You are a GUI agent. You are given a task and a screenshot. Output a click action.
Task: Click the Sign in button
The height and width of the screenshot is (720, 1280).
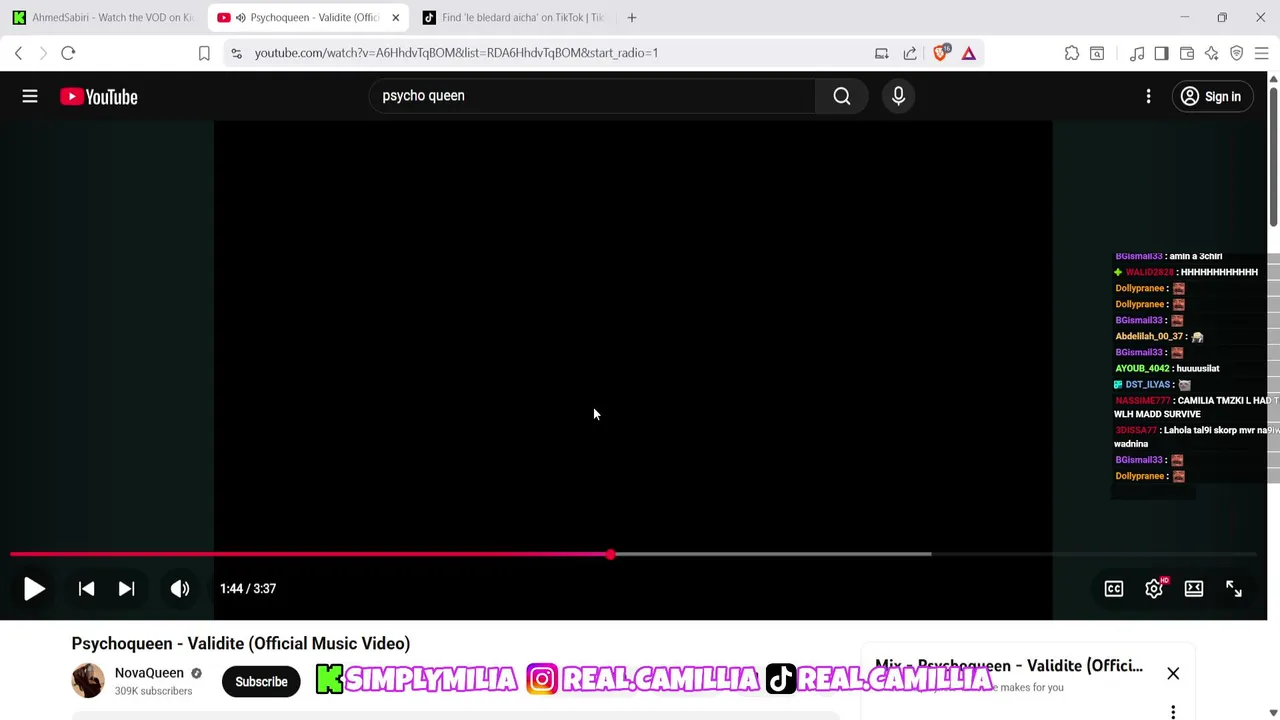1211,97
